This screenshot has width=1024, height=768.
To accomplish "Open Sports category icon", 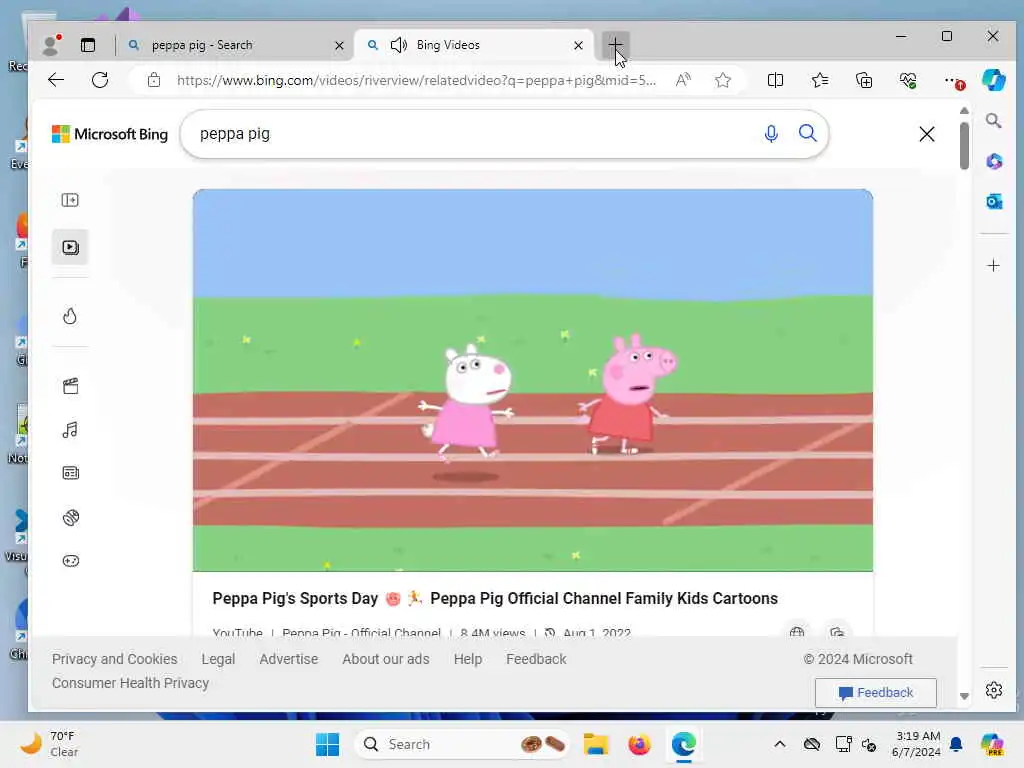I will pos(71,517).
